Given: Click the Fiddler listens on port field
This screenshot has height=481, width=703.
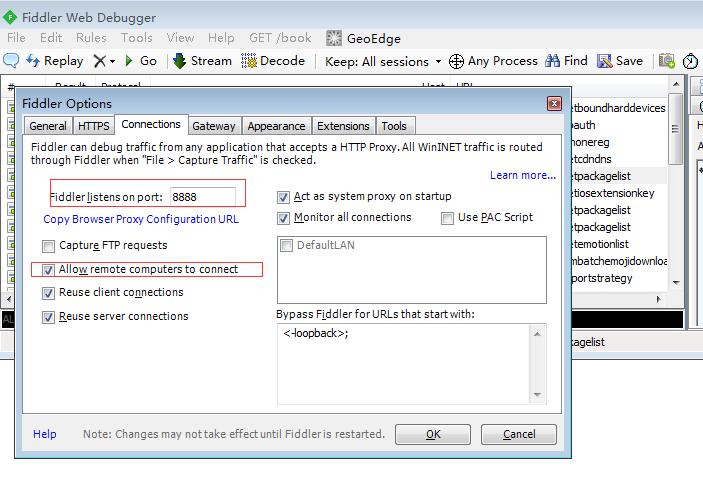Looking at the screenshot, I should (x=203, y=197).
